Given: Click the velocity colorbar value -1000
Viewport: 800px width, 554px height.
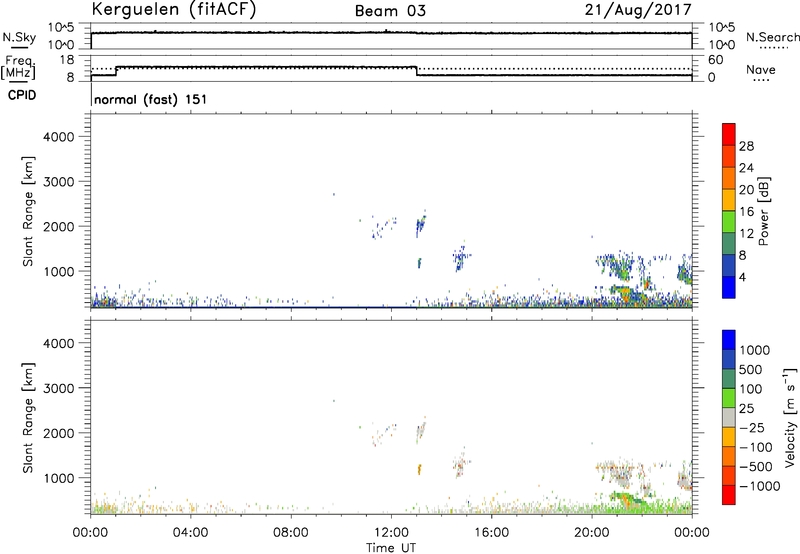Looking at the screenshot, I should coord(759,486).
